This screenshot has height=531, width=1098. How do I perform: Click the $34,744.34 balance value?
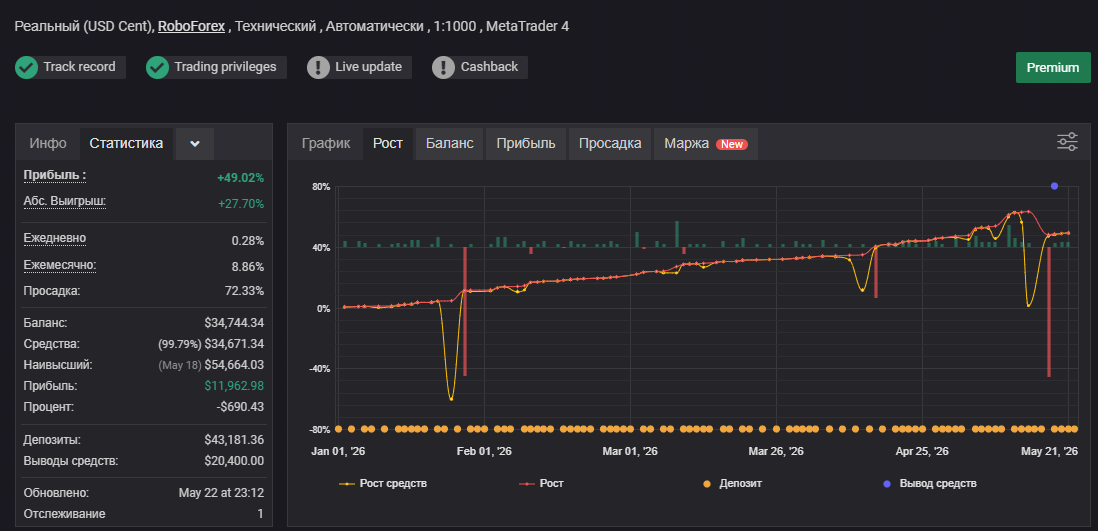click(234, 323)
